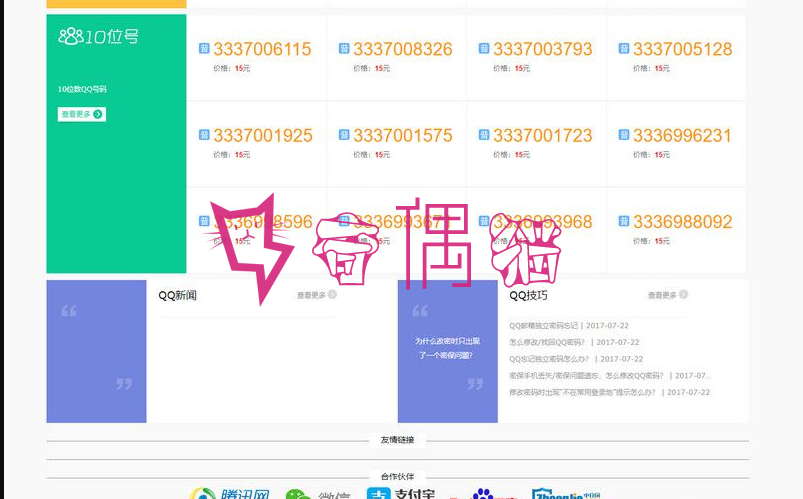
Task: Open article QQ忘记独立密码怎么办?
Action: 549,359
